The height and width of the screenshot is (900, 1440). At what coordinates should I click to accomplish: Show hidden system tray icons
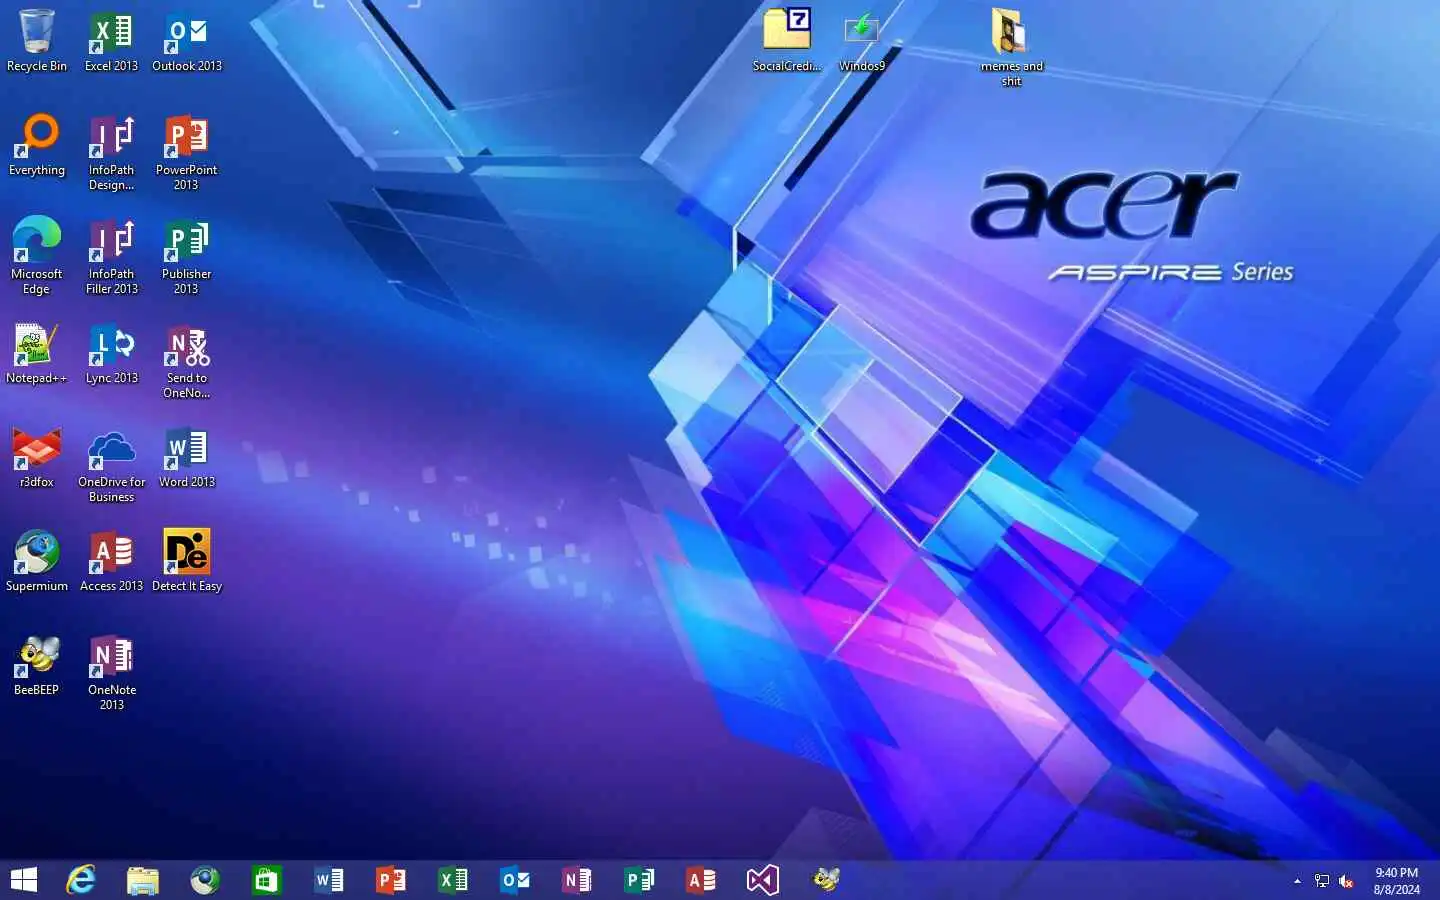(x=1297, y=881)
